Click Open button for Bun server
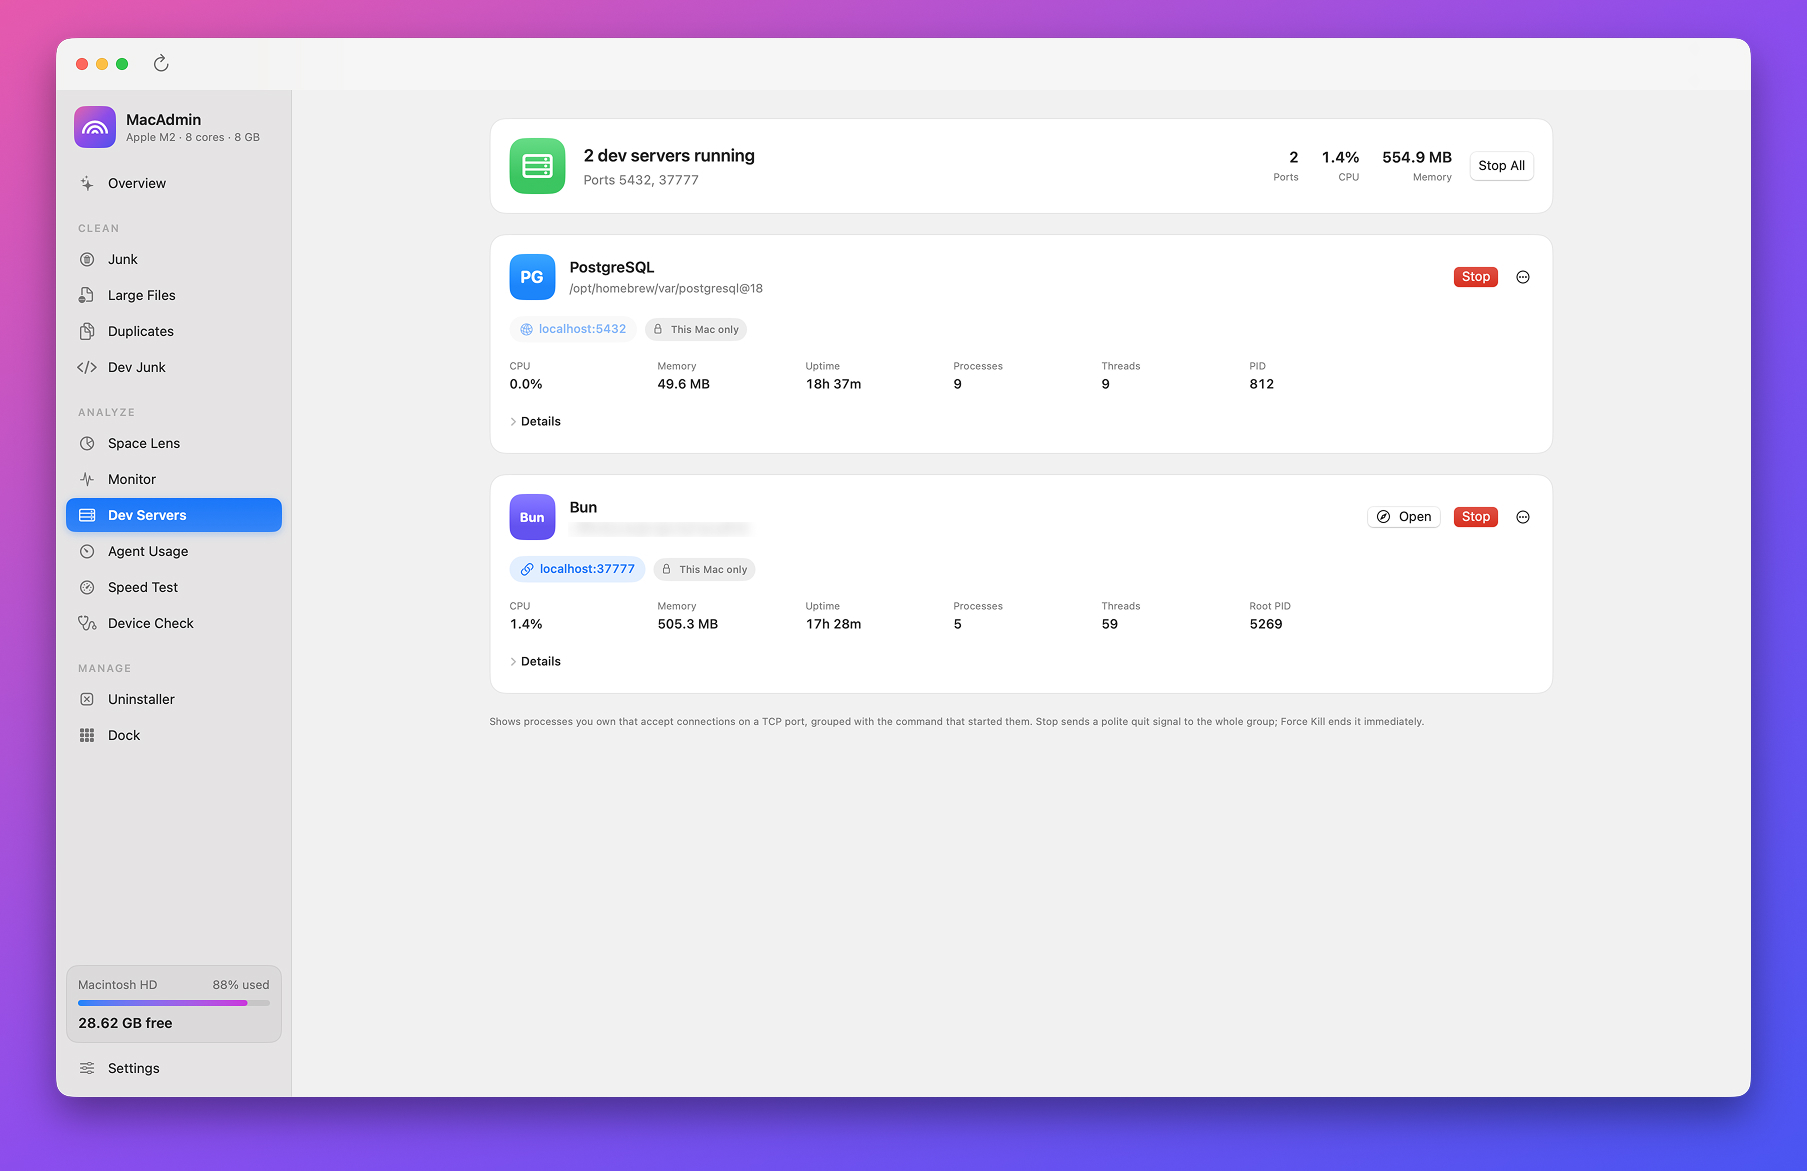 (1404, 517)
